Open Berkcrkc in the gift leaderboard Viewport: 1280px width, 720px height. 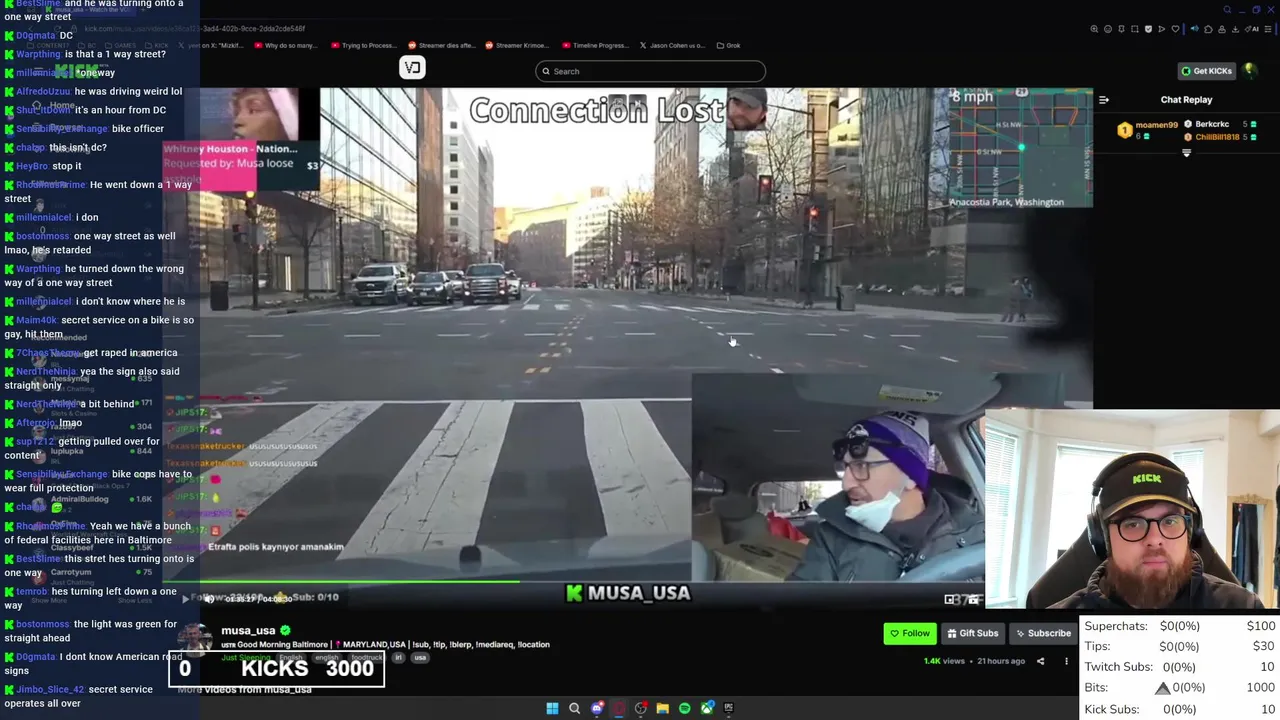pos(1212,124)
